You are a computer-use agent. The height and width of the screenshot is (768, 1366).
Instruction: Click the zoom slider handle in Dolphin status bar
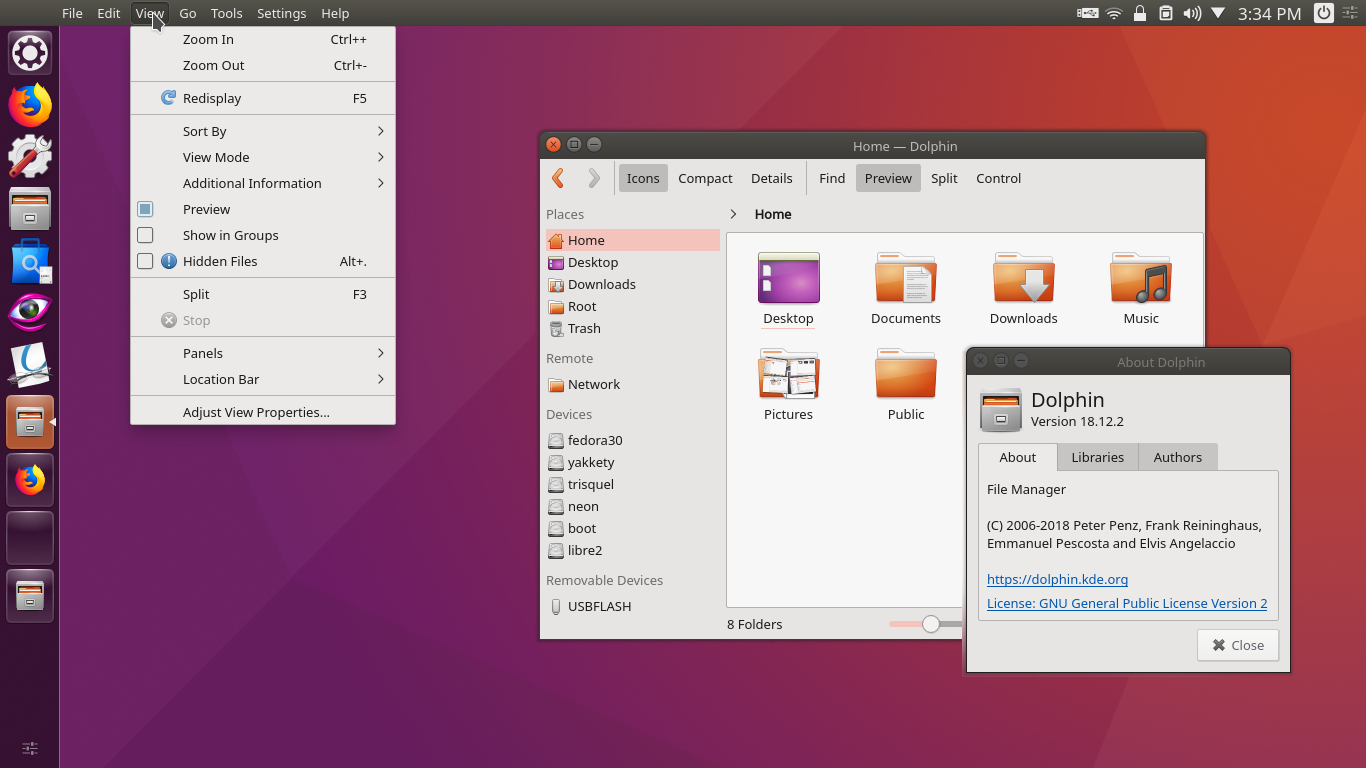tap(931, 624)
